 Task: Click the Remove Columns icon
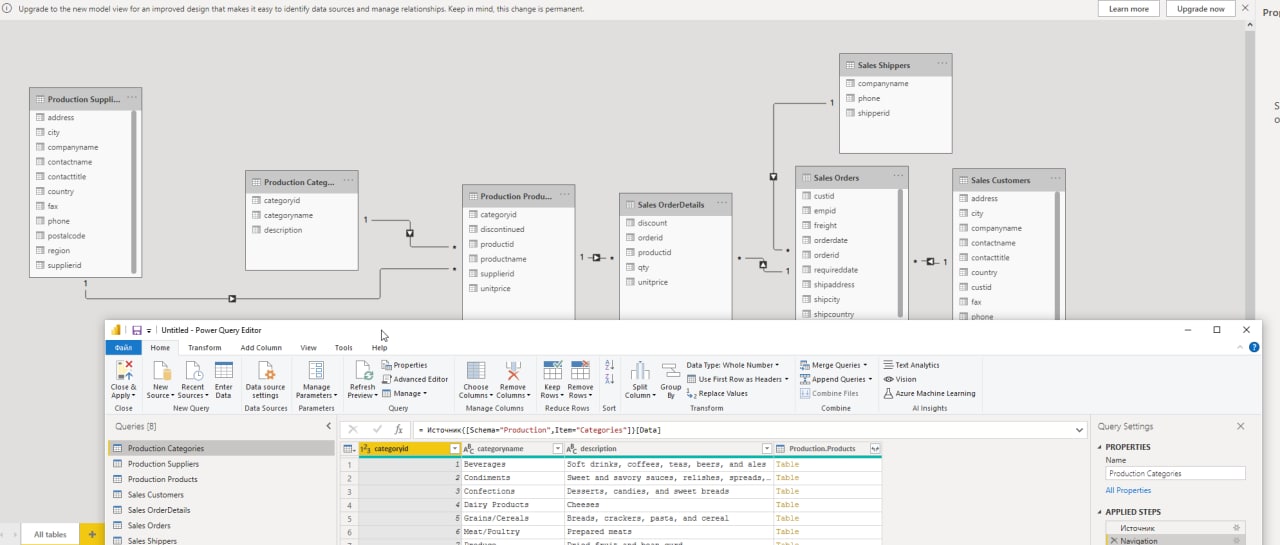[x=512, y=370]
